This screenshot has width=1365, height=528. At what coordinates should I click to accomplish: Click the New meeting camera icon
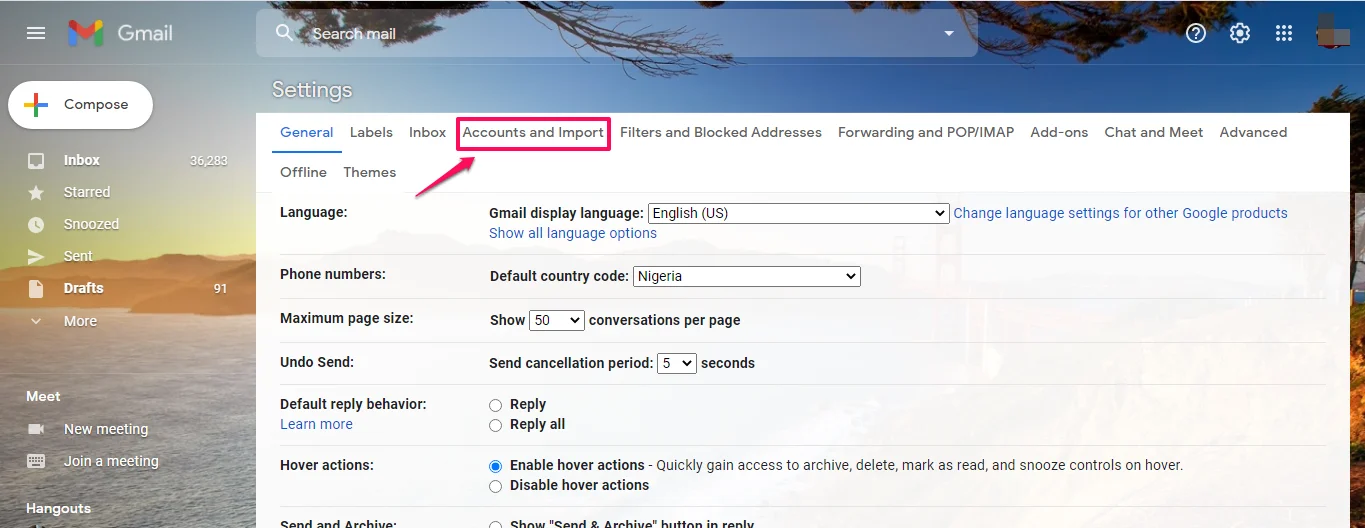(x=36, y=429)
